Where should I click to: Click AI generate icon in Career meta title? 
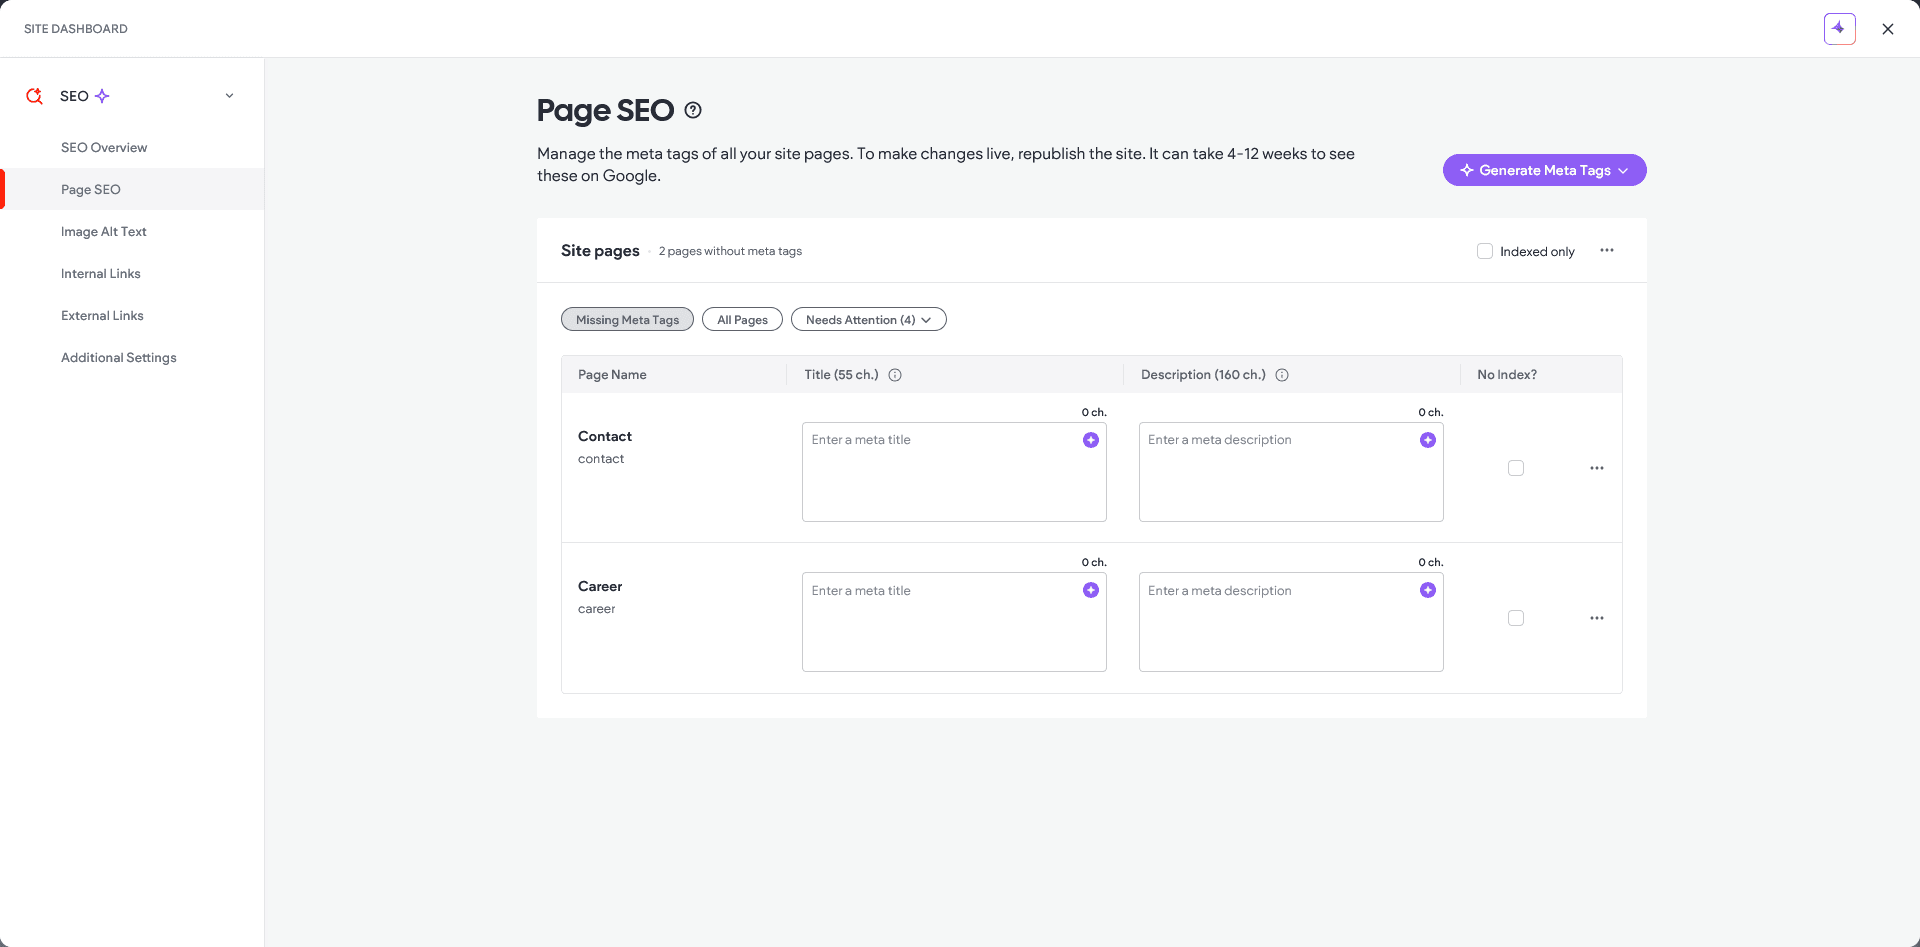[1090, 590]
